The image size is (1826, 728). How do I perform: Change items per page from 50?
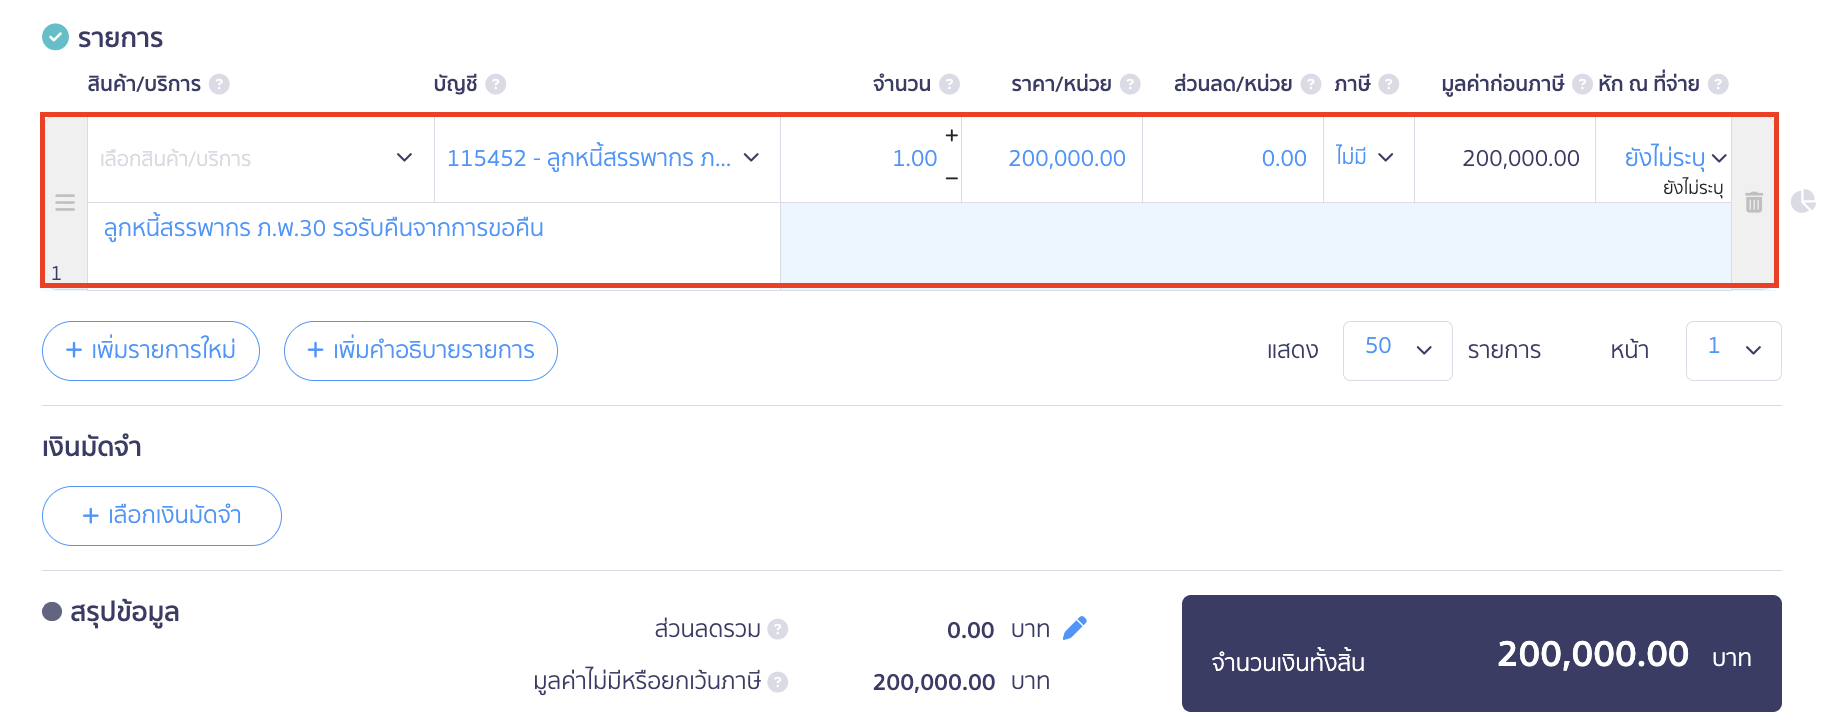click(1397, 350)
